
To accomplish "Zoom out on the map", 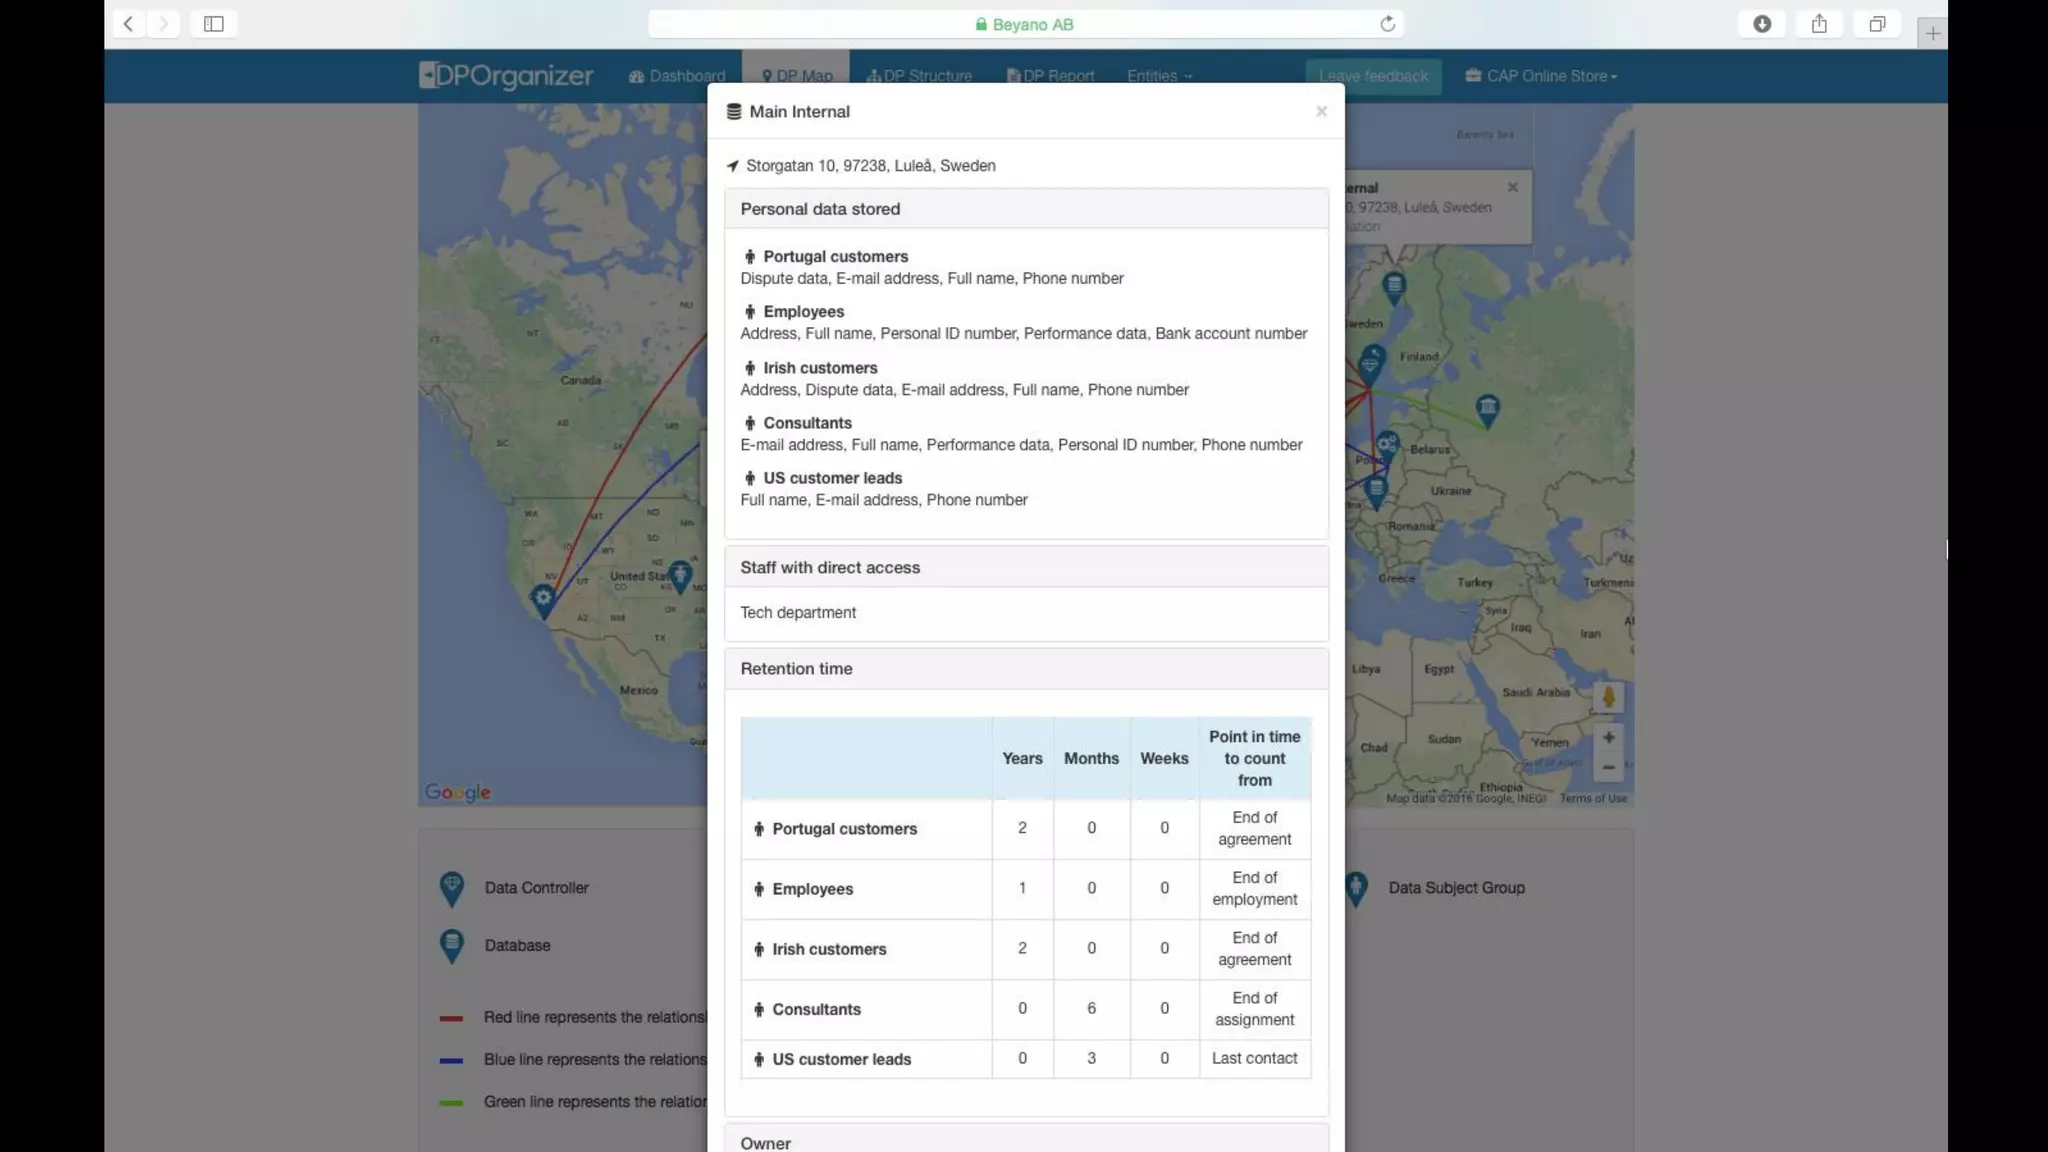I will pyautogui.click(x=1608, y=768).
